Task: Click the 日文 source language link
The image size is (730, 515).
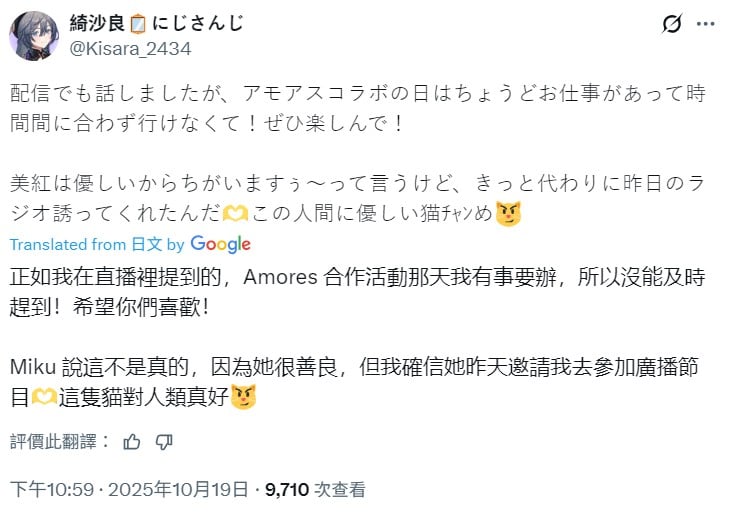Action: [146, 244]
